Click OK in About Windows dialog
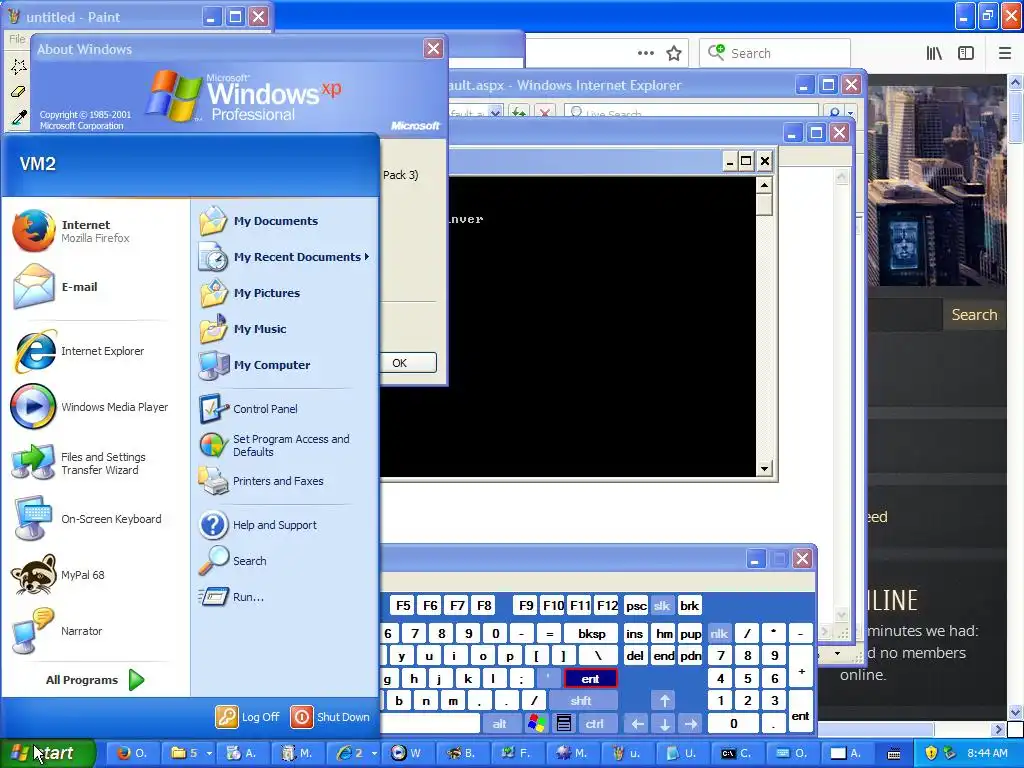 tap(408, 363)
